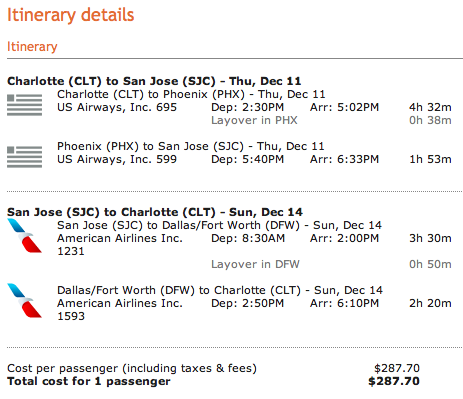This screenshot has width=463, height=399.
Task: Click the US Airways logo for flight 695
Action: pyautogui.click(x=25, y=105)
